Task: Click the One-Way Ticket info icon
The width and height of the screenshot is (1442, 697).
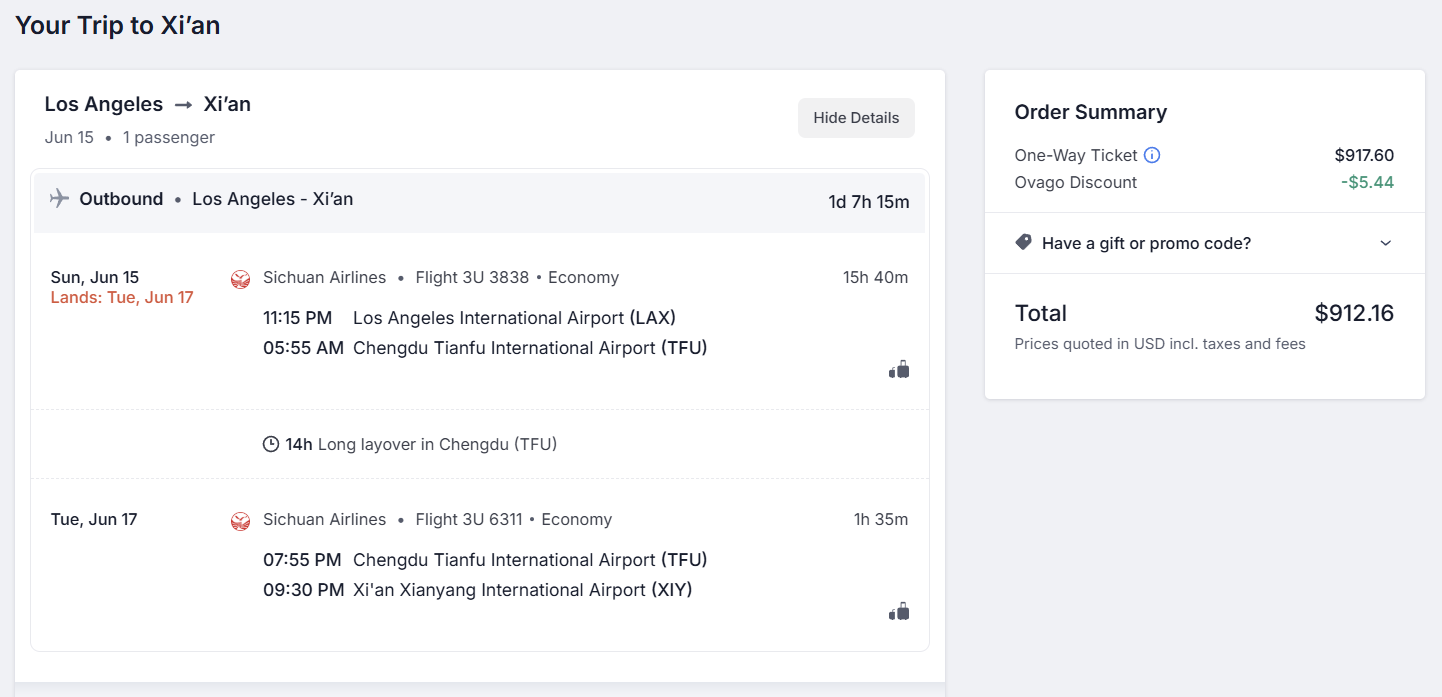Action: point(1152,155)
